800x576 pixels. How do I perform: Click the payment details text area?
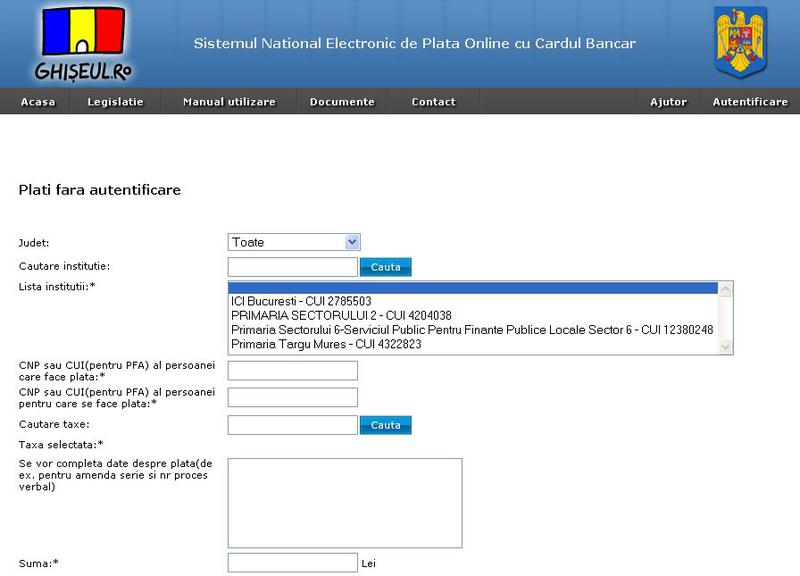point(345,503)
